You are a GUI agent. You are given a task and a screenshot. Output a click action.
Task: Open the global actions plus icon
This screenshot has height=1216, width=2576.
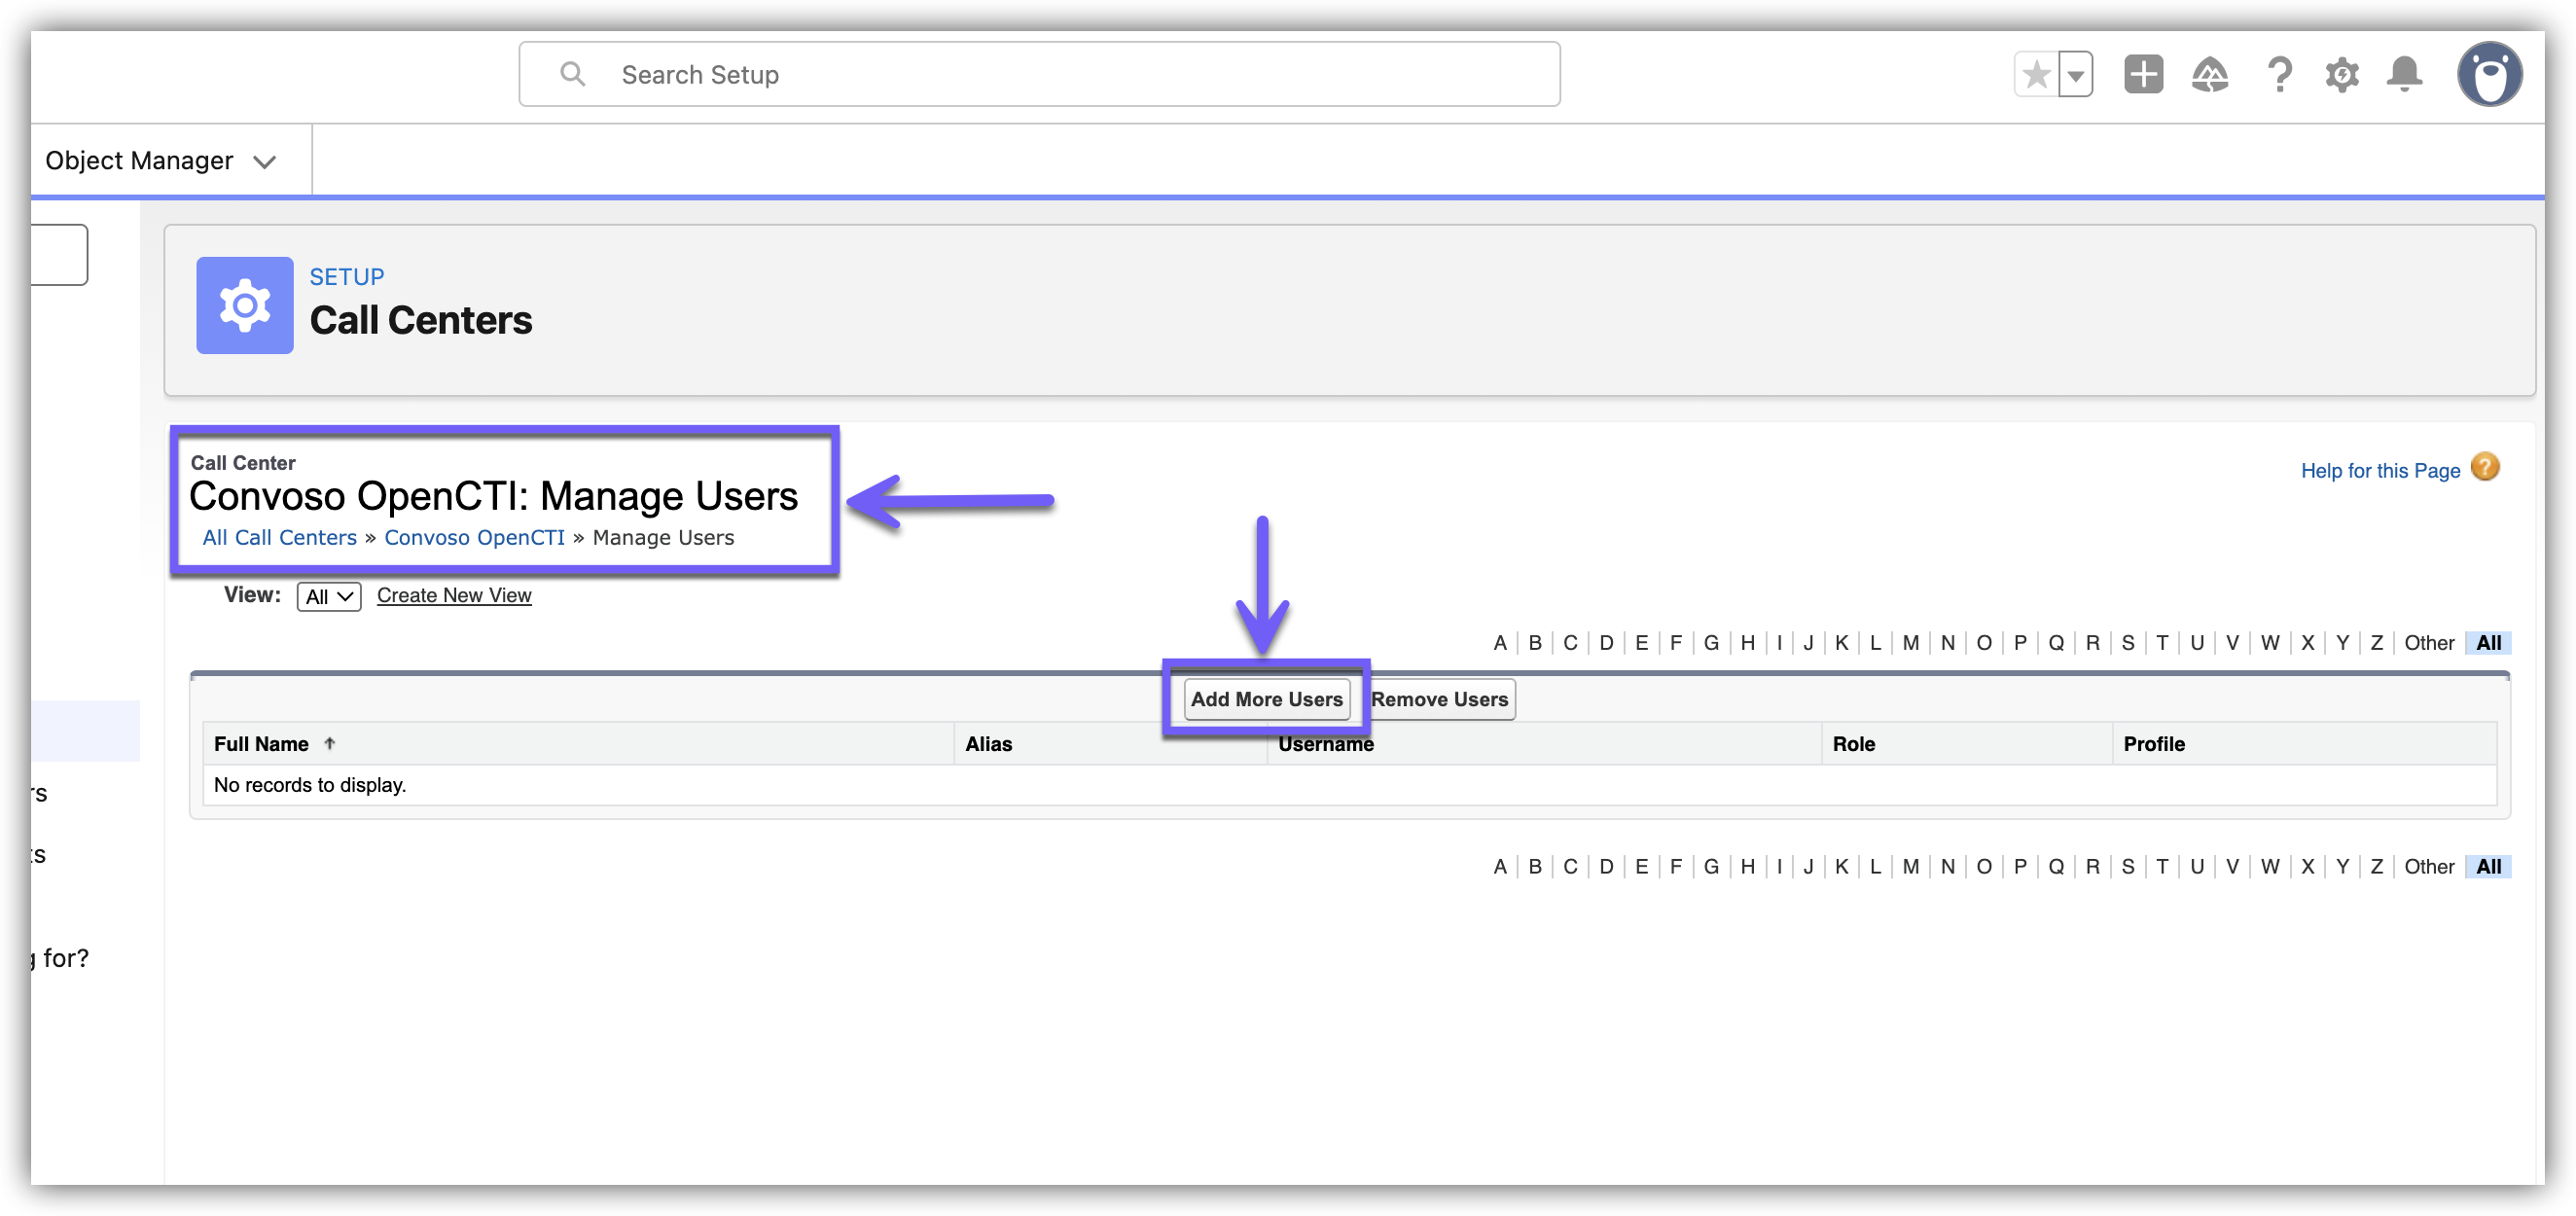(2143, 75)
